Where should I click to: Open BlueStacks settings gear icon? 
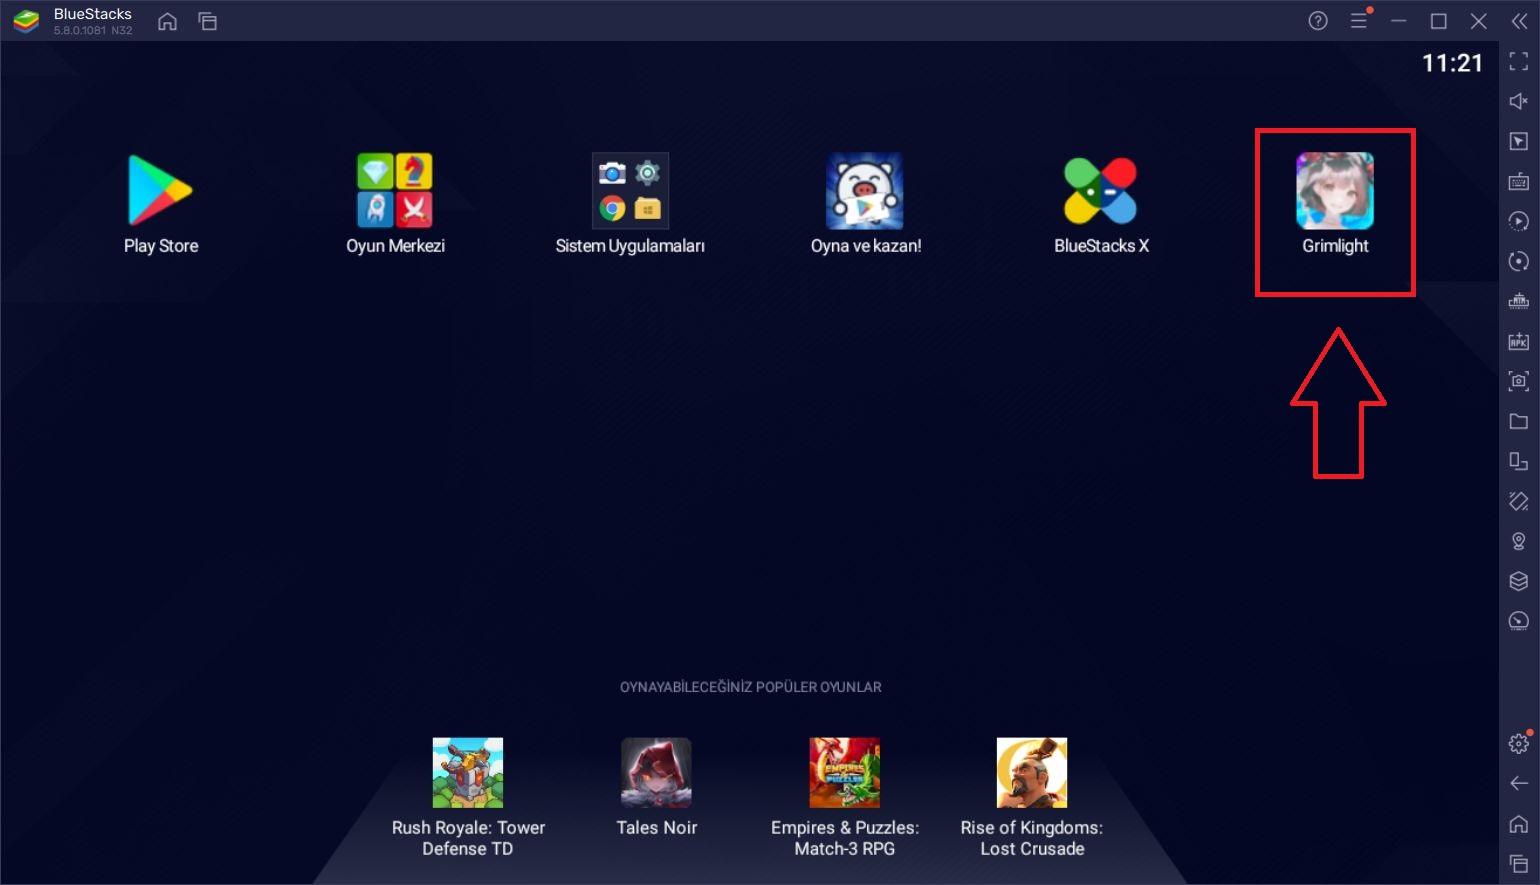(x=1519, y=743)
